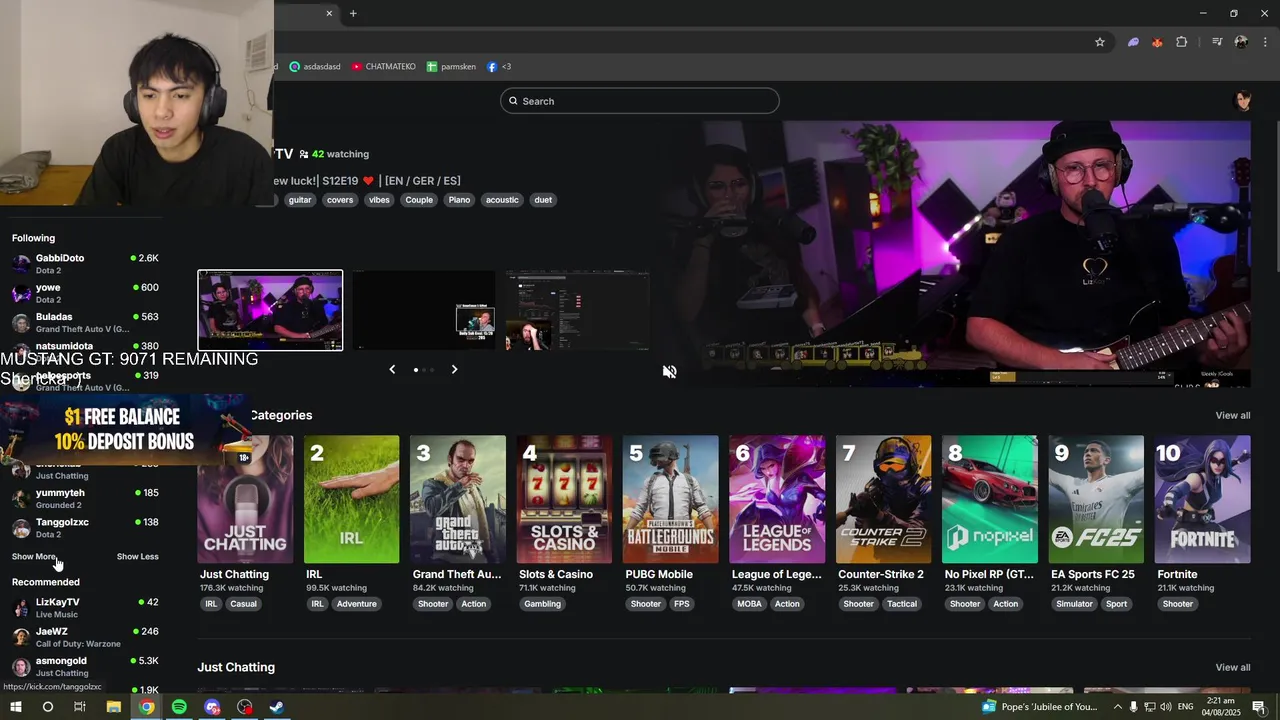Open OBS Studio from the taskbar

(245, 707)
